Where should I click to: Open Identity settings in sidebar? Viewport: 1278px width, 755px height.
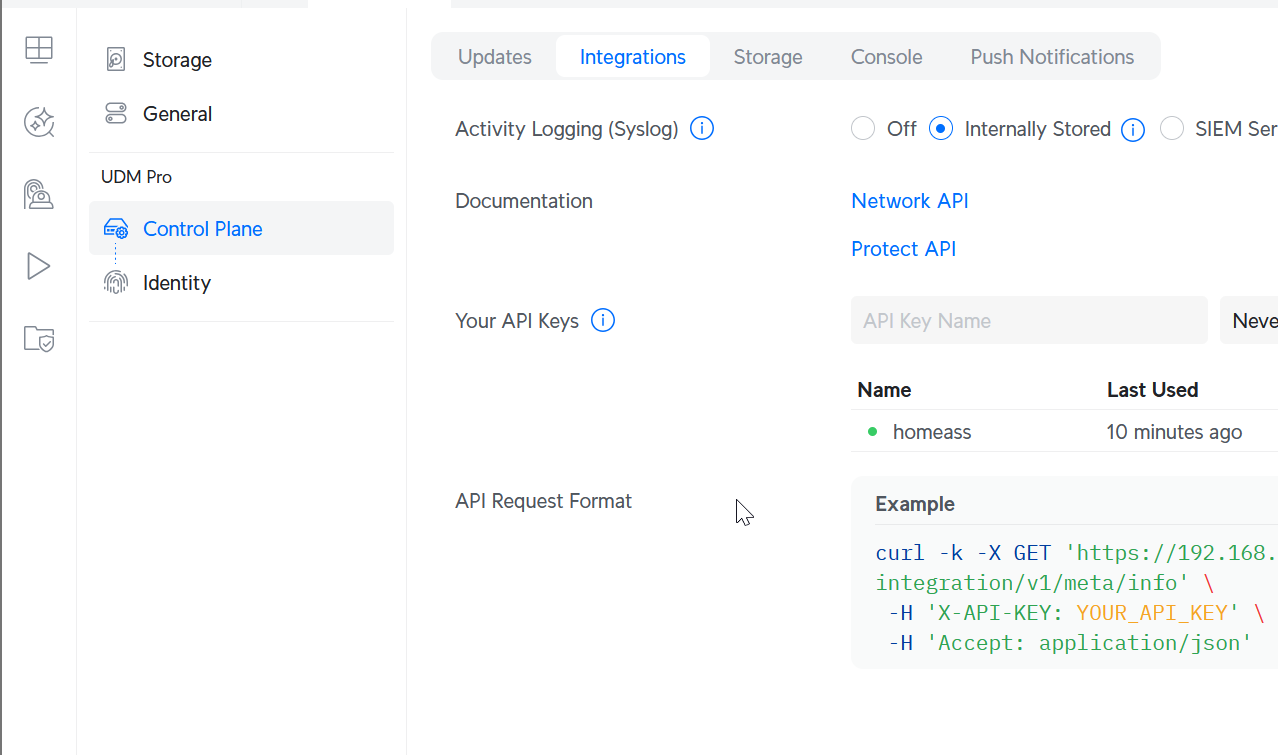pos(177,283)
